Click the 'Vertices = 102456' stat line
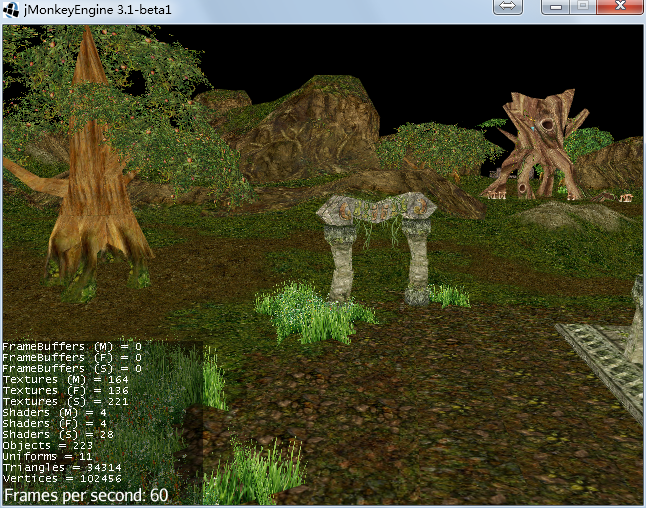 tap(62, 478)
